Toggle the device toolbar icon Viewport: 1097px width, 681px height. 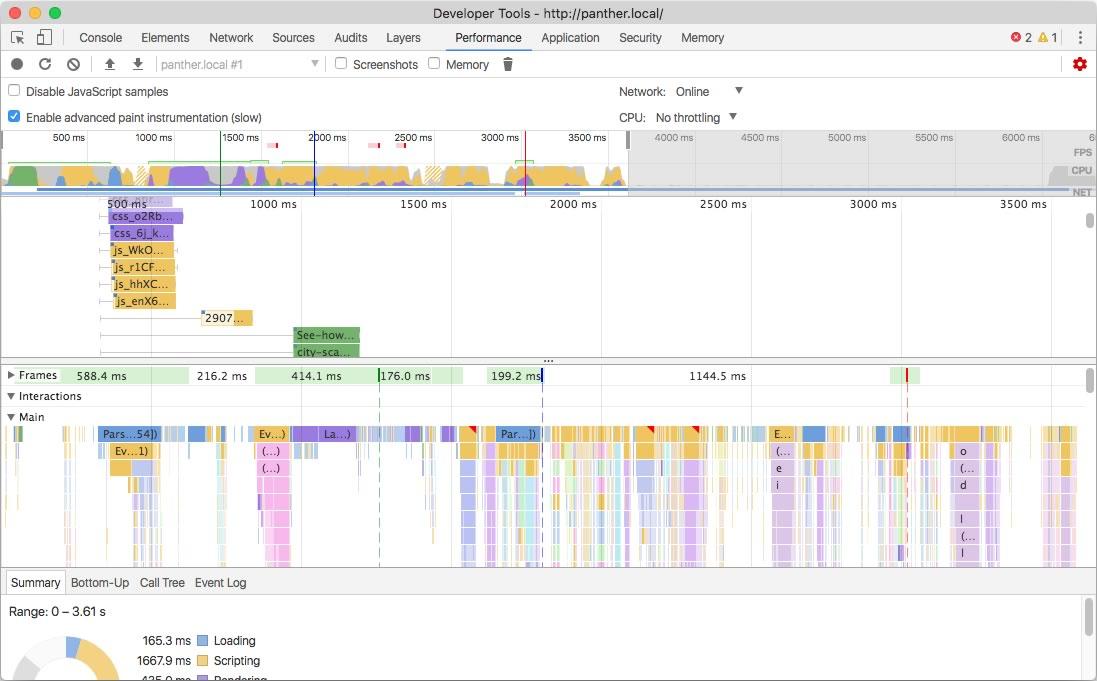[44, 37]
